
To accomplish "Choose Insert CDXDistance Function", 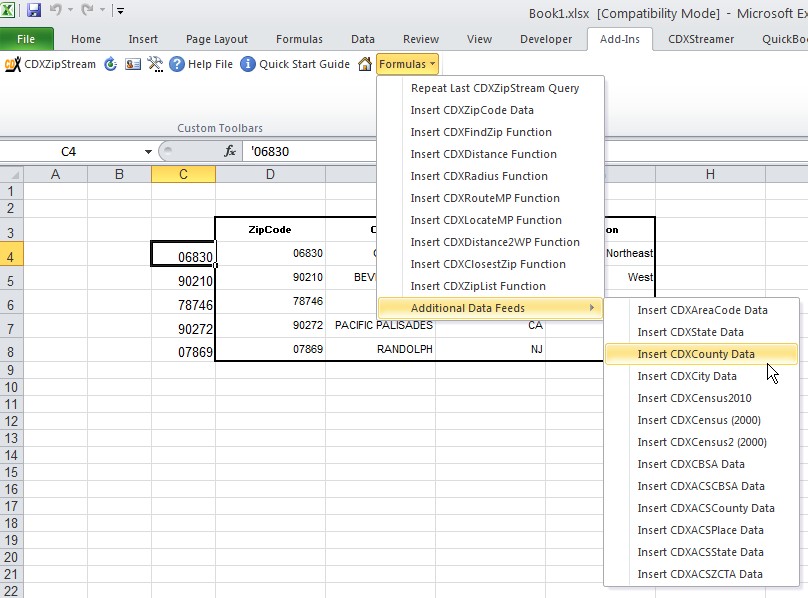I will pos(490,154).
